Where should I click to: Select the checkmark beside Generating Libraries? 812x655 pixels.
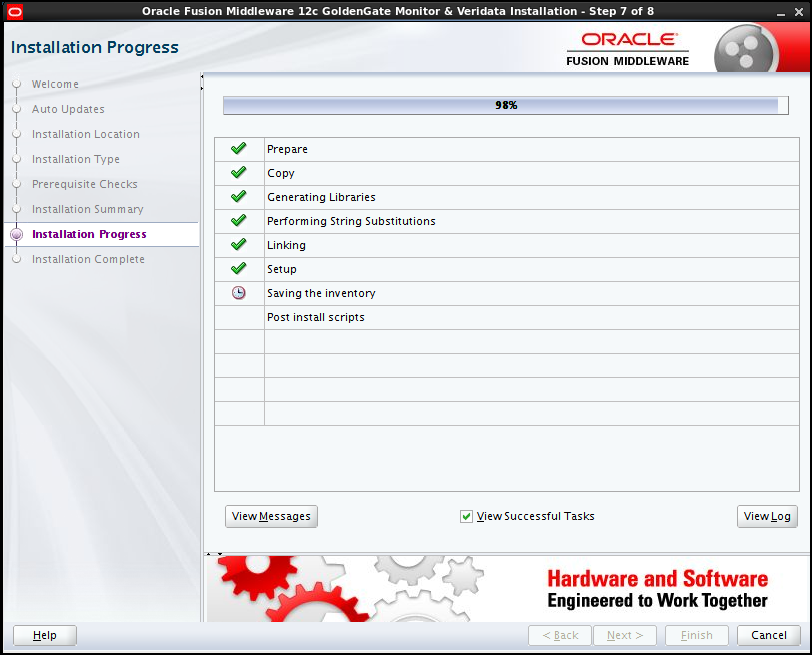[x=238, y=196]
